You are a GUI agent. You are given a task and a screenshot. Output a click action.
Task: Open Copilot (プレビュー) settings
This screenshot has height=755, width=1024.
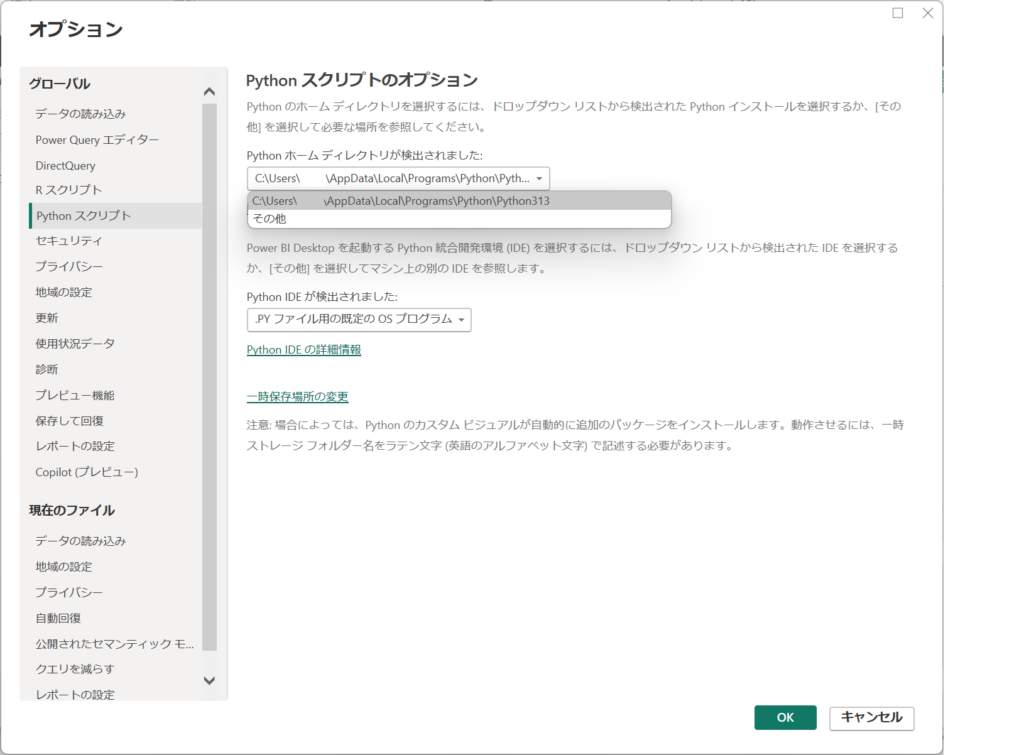pyautogui.click(x=87, y=472)
